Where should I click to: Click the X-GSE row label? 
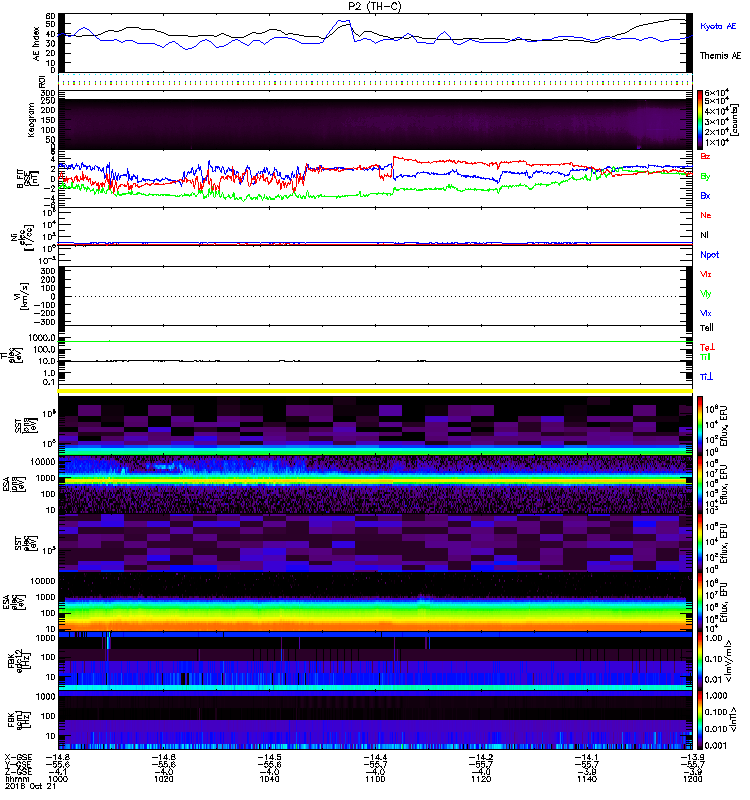pos(18,758)
